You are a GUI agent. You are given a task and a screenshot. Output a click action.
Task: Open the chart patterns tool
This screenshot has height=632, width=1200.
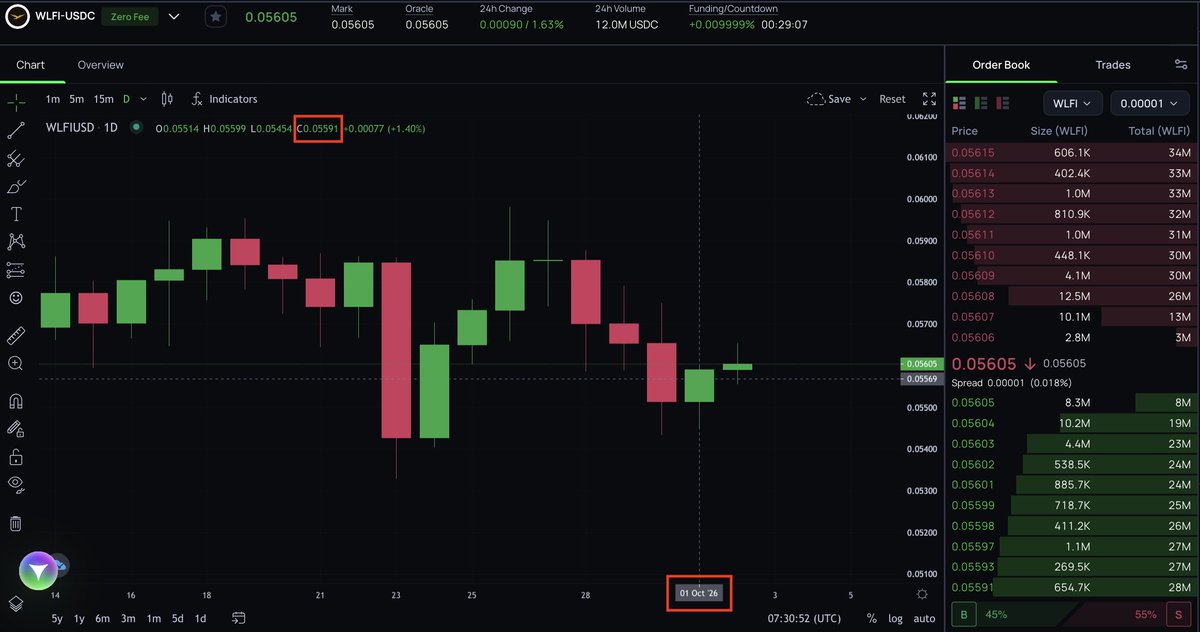16,241
